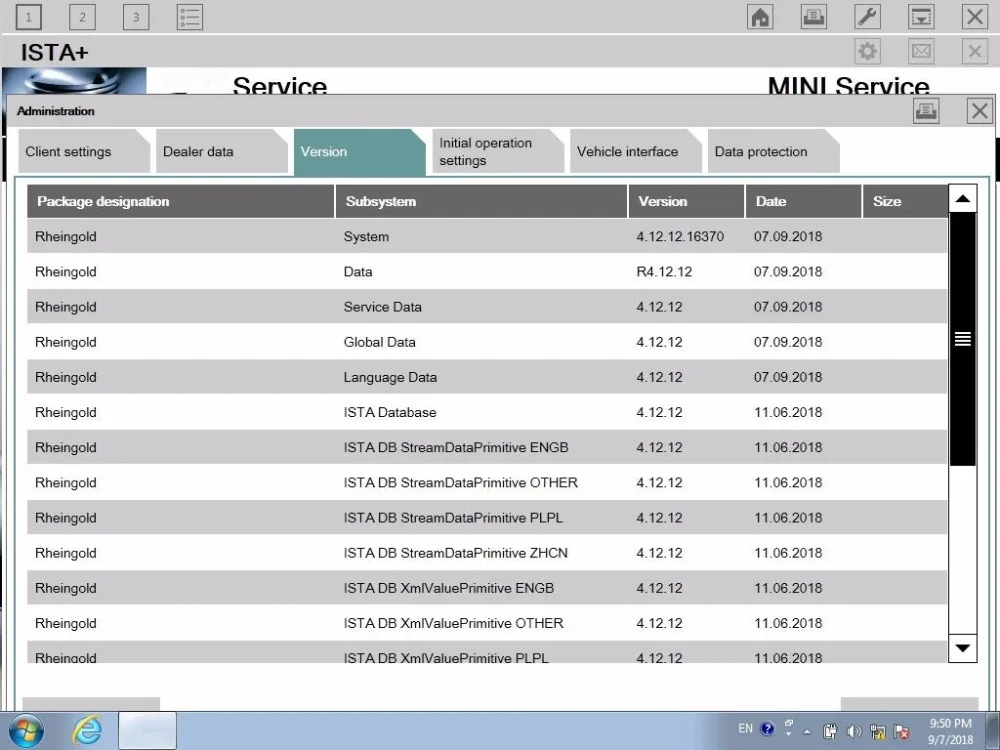Viewport: 1000px width, 750px height.
Task: Click the scrollbar up arrow
Action: click(x=962, y=198)
